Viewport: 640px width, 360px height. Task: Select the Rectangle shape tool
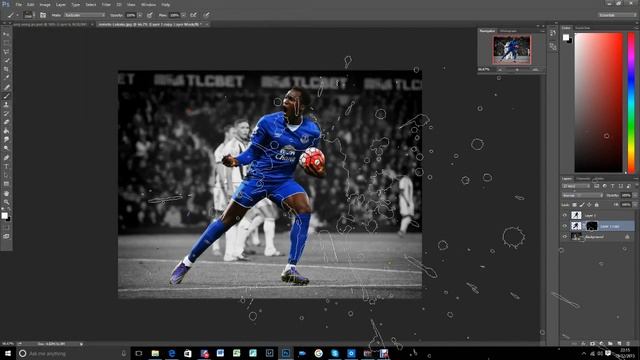pos(6,184)
